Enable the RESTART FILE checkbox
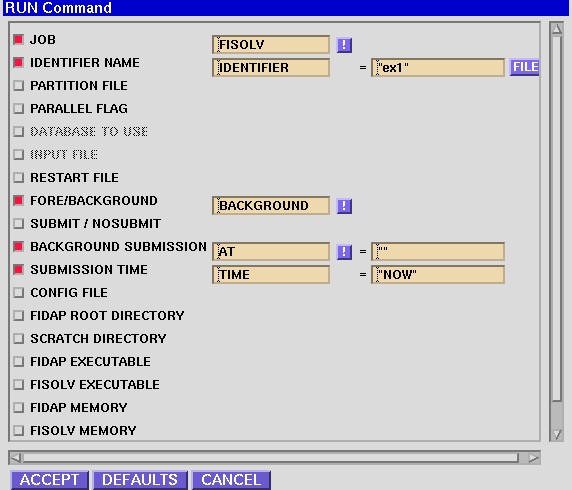The image size is (572, 490). pyautogui.click(x=18, y=178)
